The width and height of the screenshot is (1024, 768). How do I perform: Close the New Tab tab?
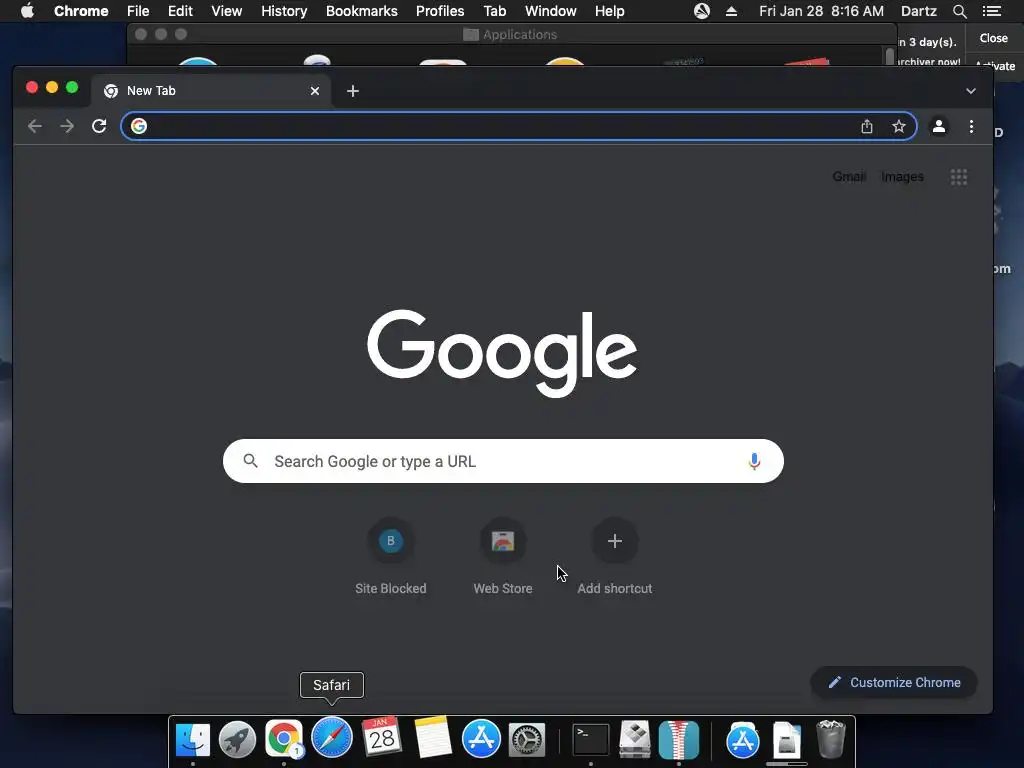point(315,91)
